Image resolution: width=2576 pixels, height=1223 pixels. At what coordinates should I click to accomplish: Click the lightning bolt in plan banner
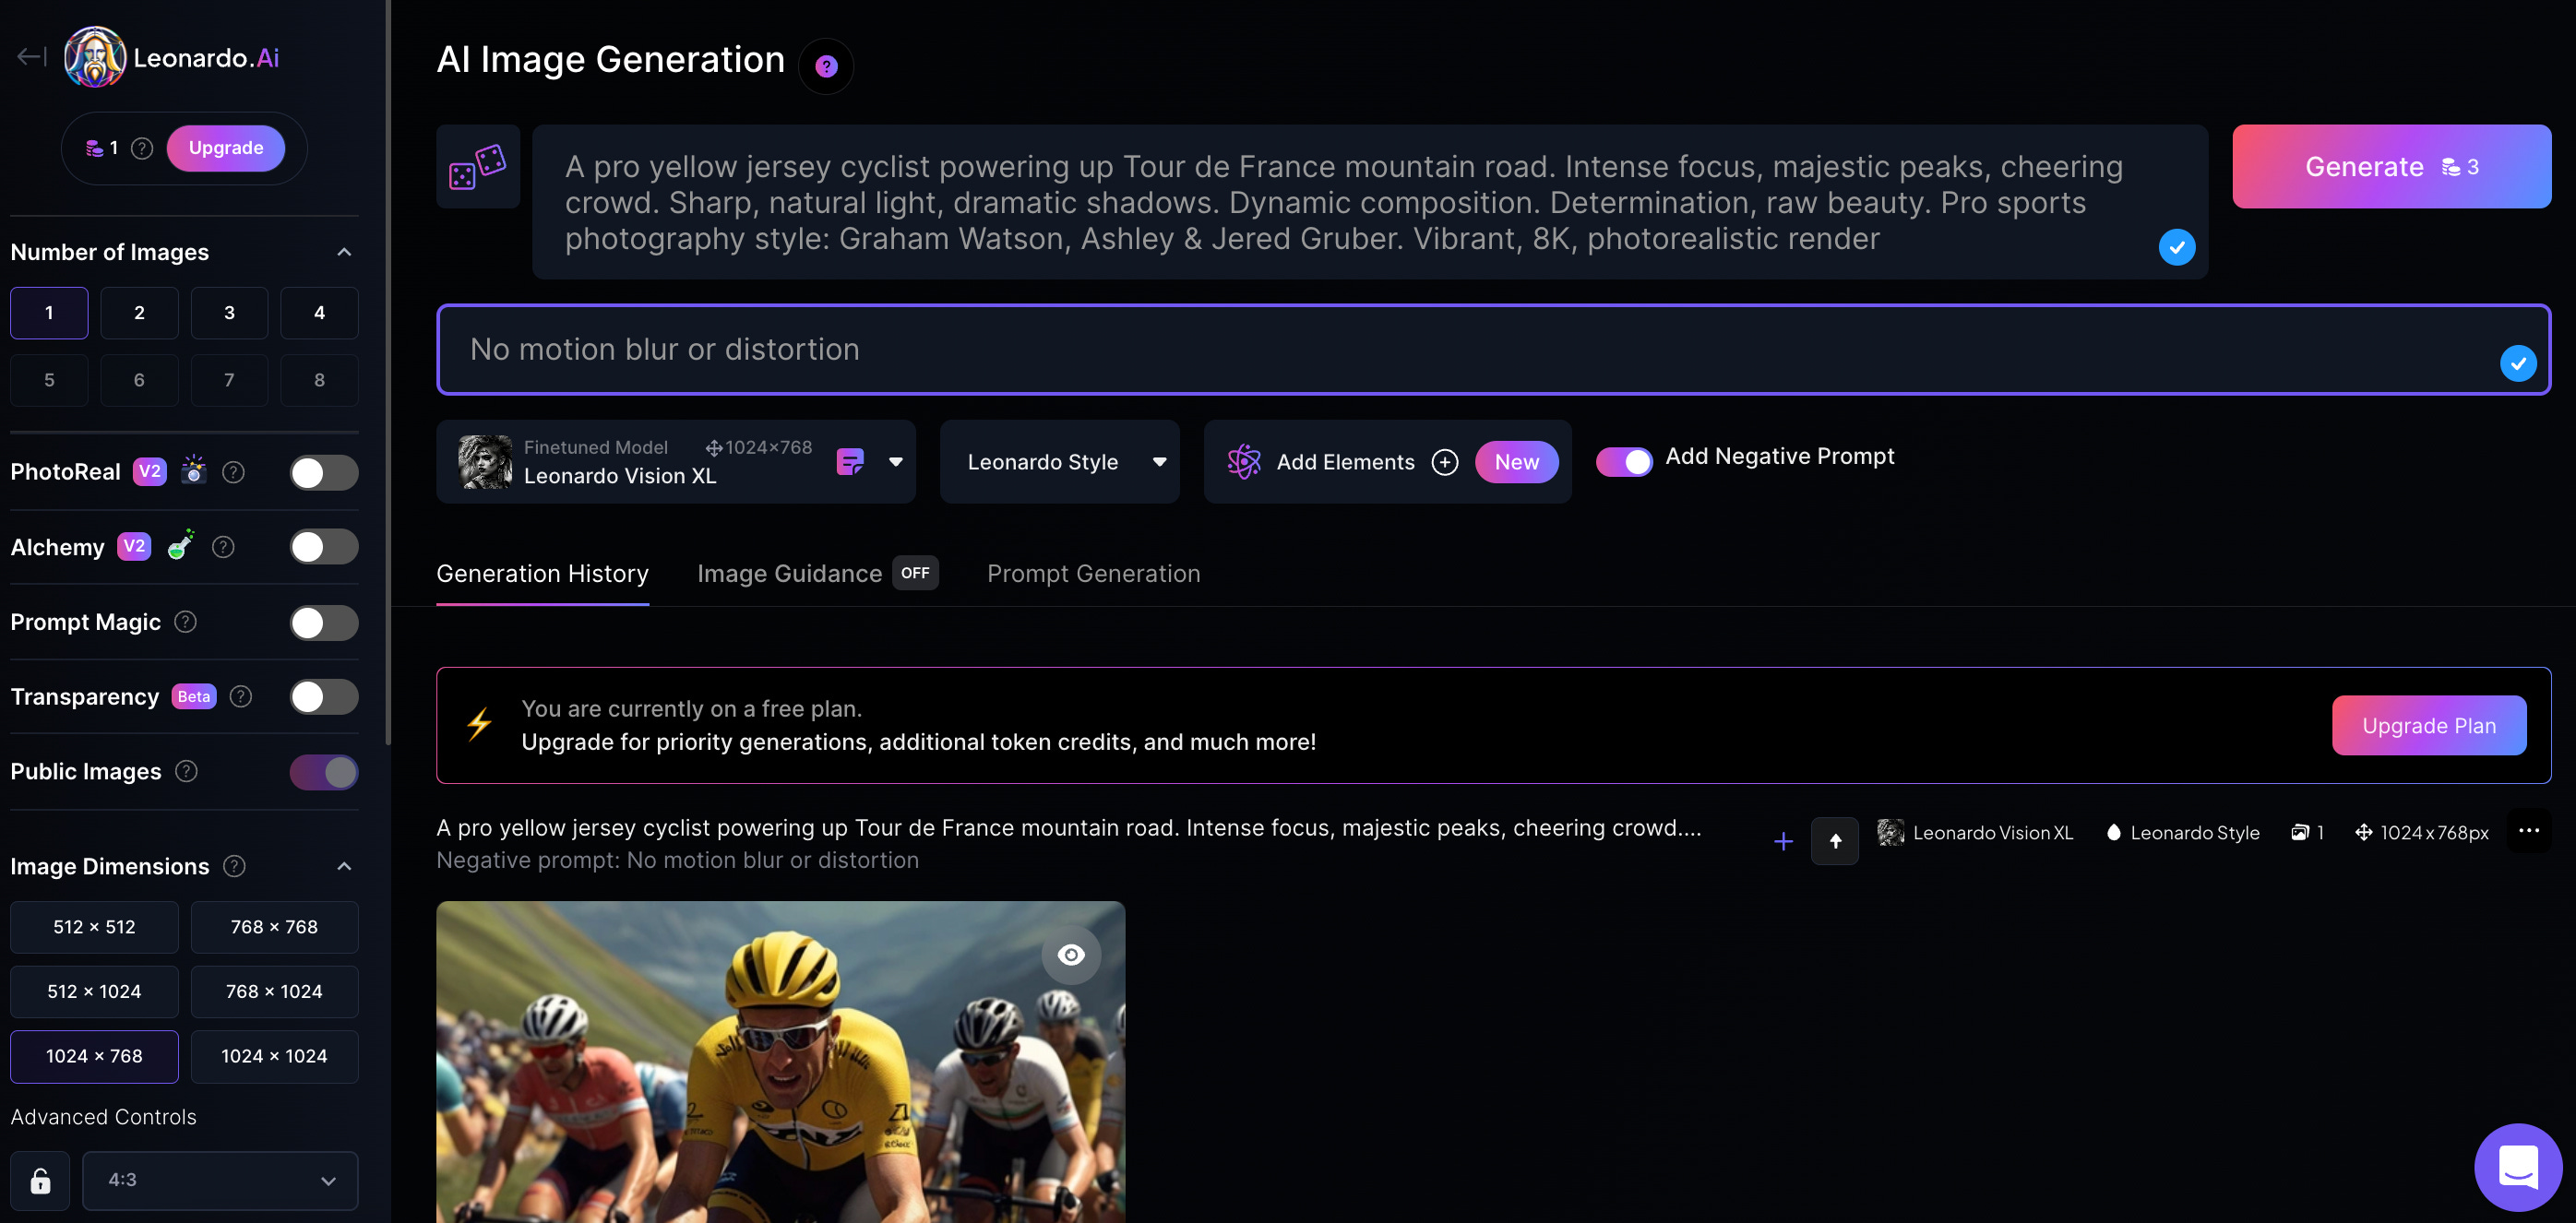coord(479,724)
